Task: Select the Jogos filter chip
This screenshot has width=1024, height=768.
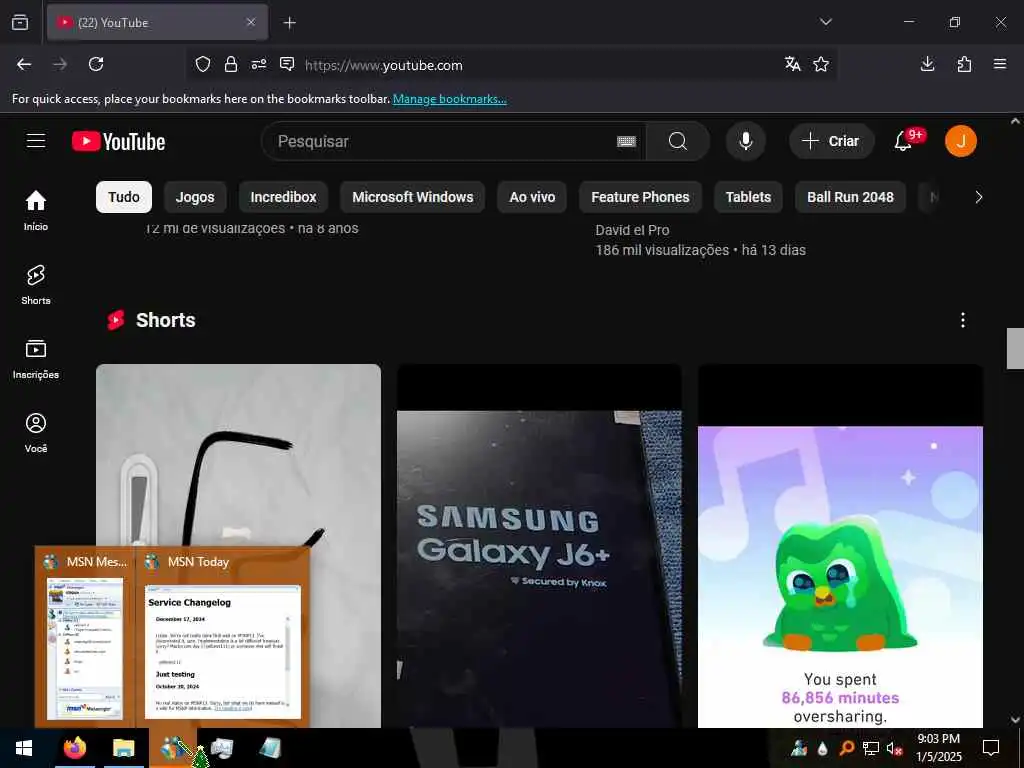Action: pos(195,197)
